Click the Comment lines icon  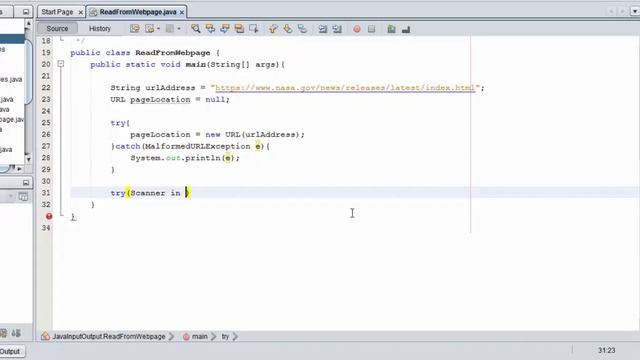(x=391, y=29)
